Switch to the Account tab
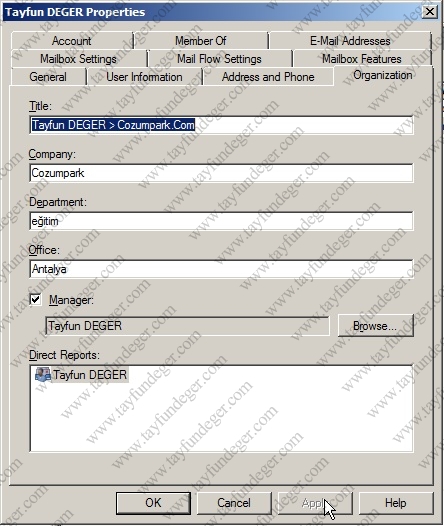The width and height of the screenshot is (444, 526). click(x=71, y=41)
